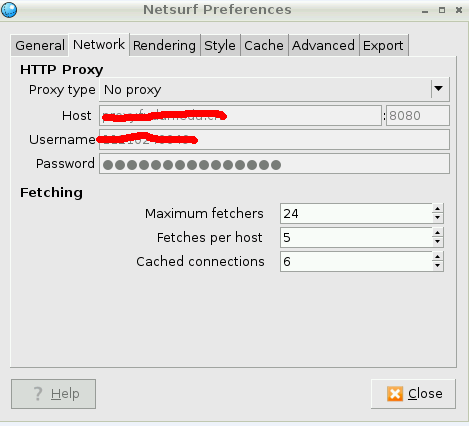Open the Rendering tab

click(x=164, y=45)
